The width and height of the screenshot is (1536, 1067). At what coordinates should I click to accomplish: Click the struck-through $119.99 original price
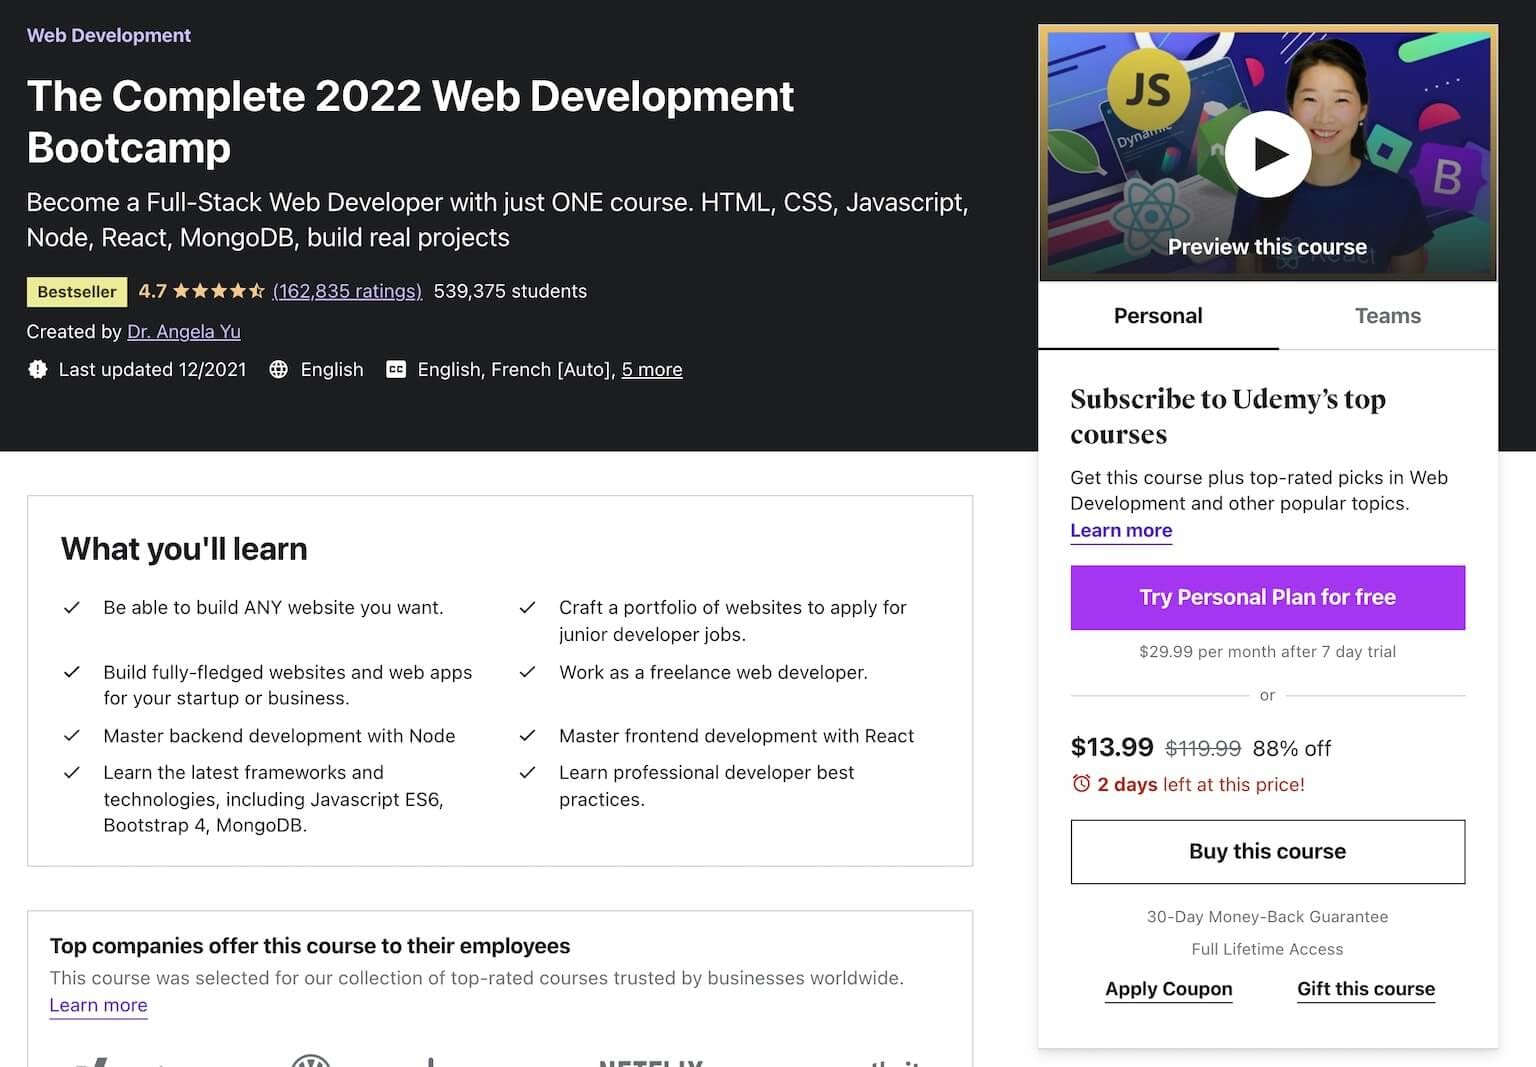(x=1203, y=748)
